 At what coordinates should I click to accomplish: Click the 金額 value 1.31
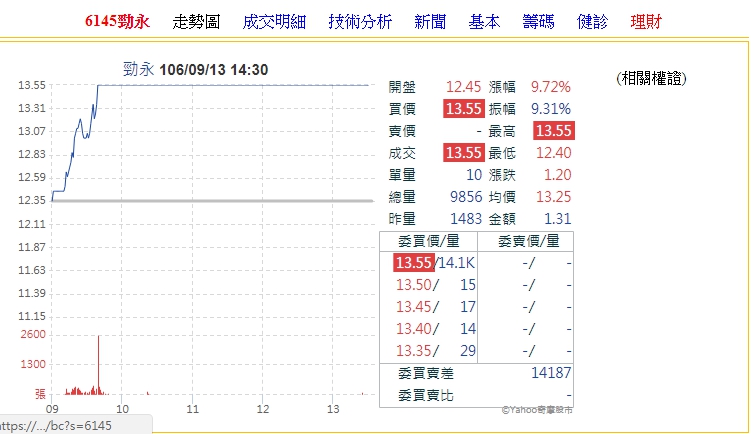tap(558, 219)
